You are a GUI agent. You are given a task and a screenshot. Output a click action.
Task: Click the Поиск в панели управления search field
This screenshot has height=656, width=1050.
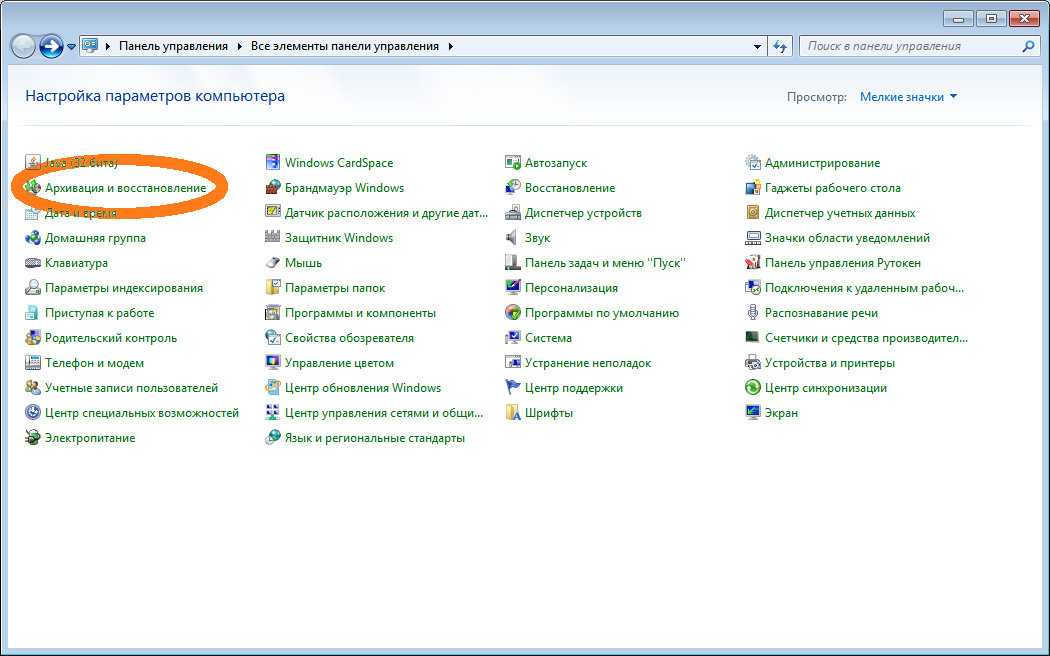(910, 46)
